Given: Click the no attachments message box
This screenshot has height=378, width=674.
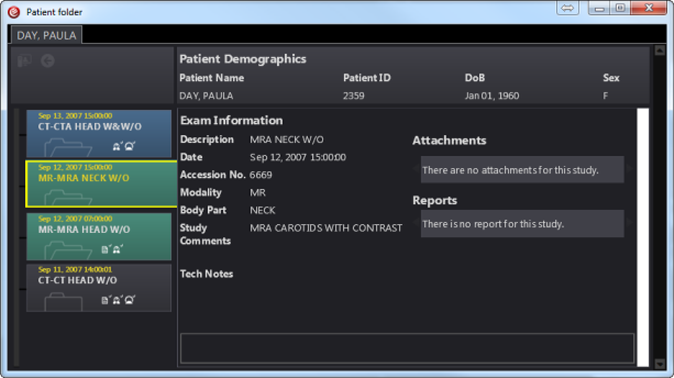Looking at the screenshot, I should pyautogui.click(x=522, y=170).
